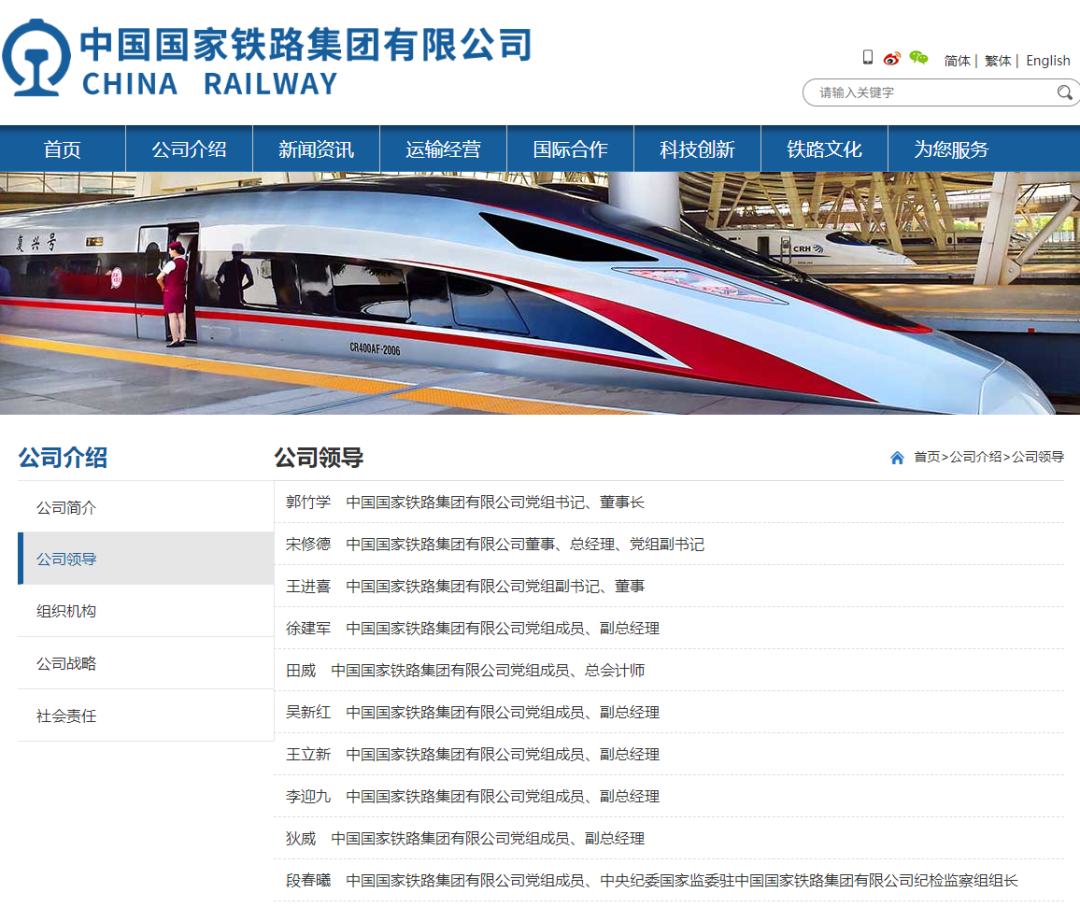This screenshot has height=921, width=1080.
Task: Open the Weibo icon link
Action: point(892,59)
